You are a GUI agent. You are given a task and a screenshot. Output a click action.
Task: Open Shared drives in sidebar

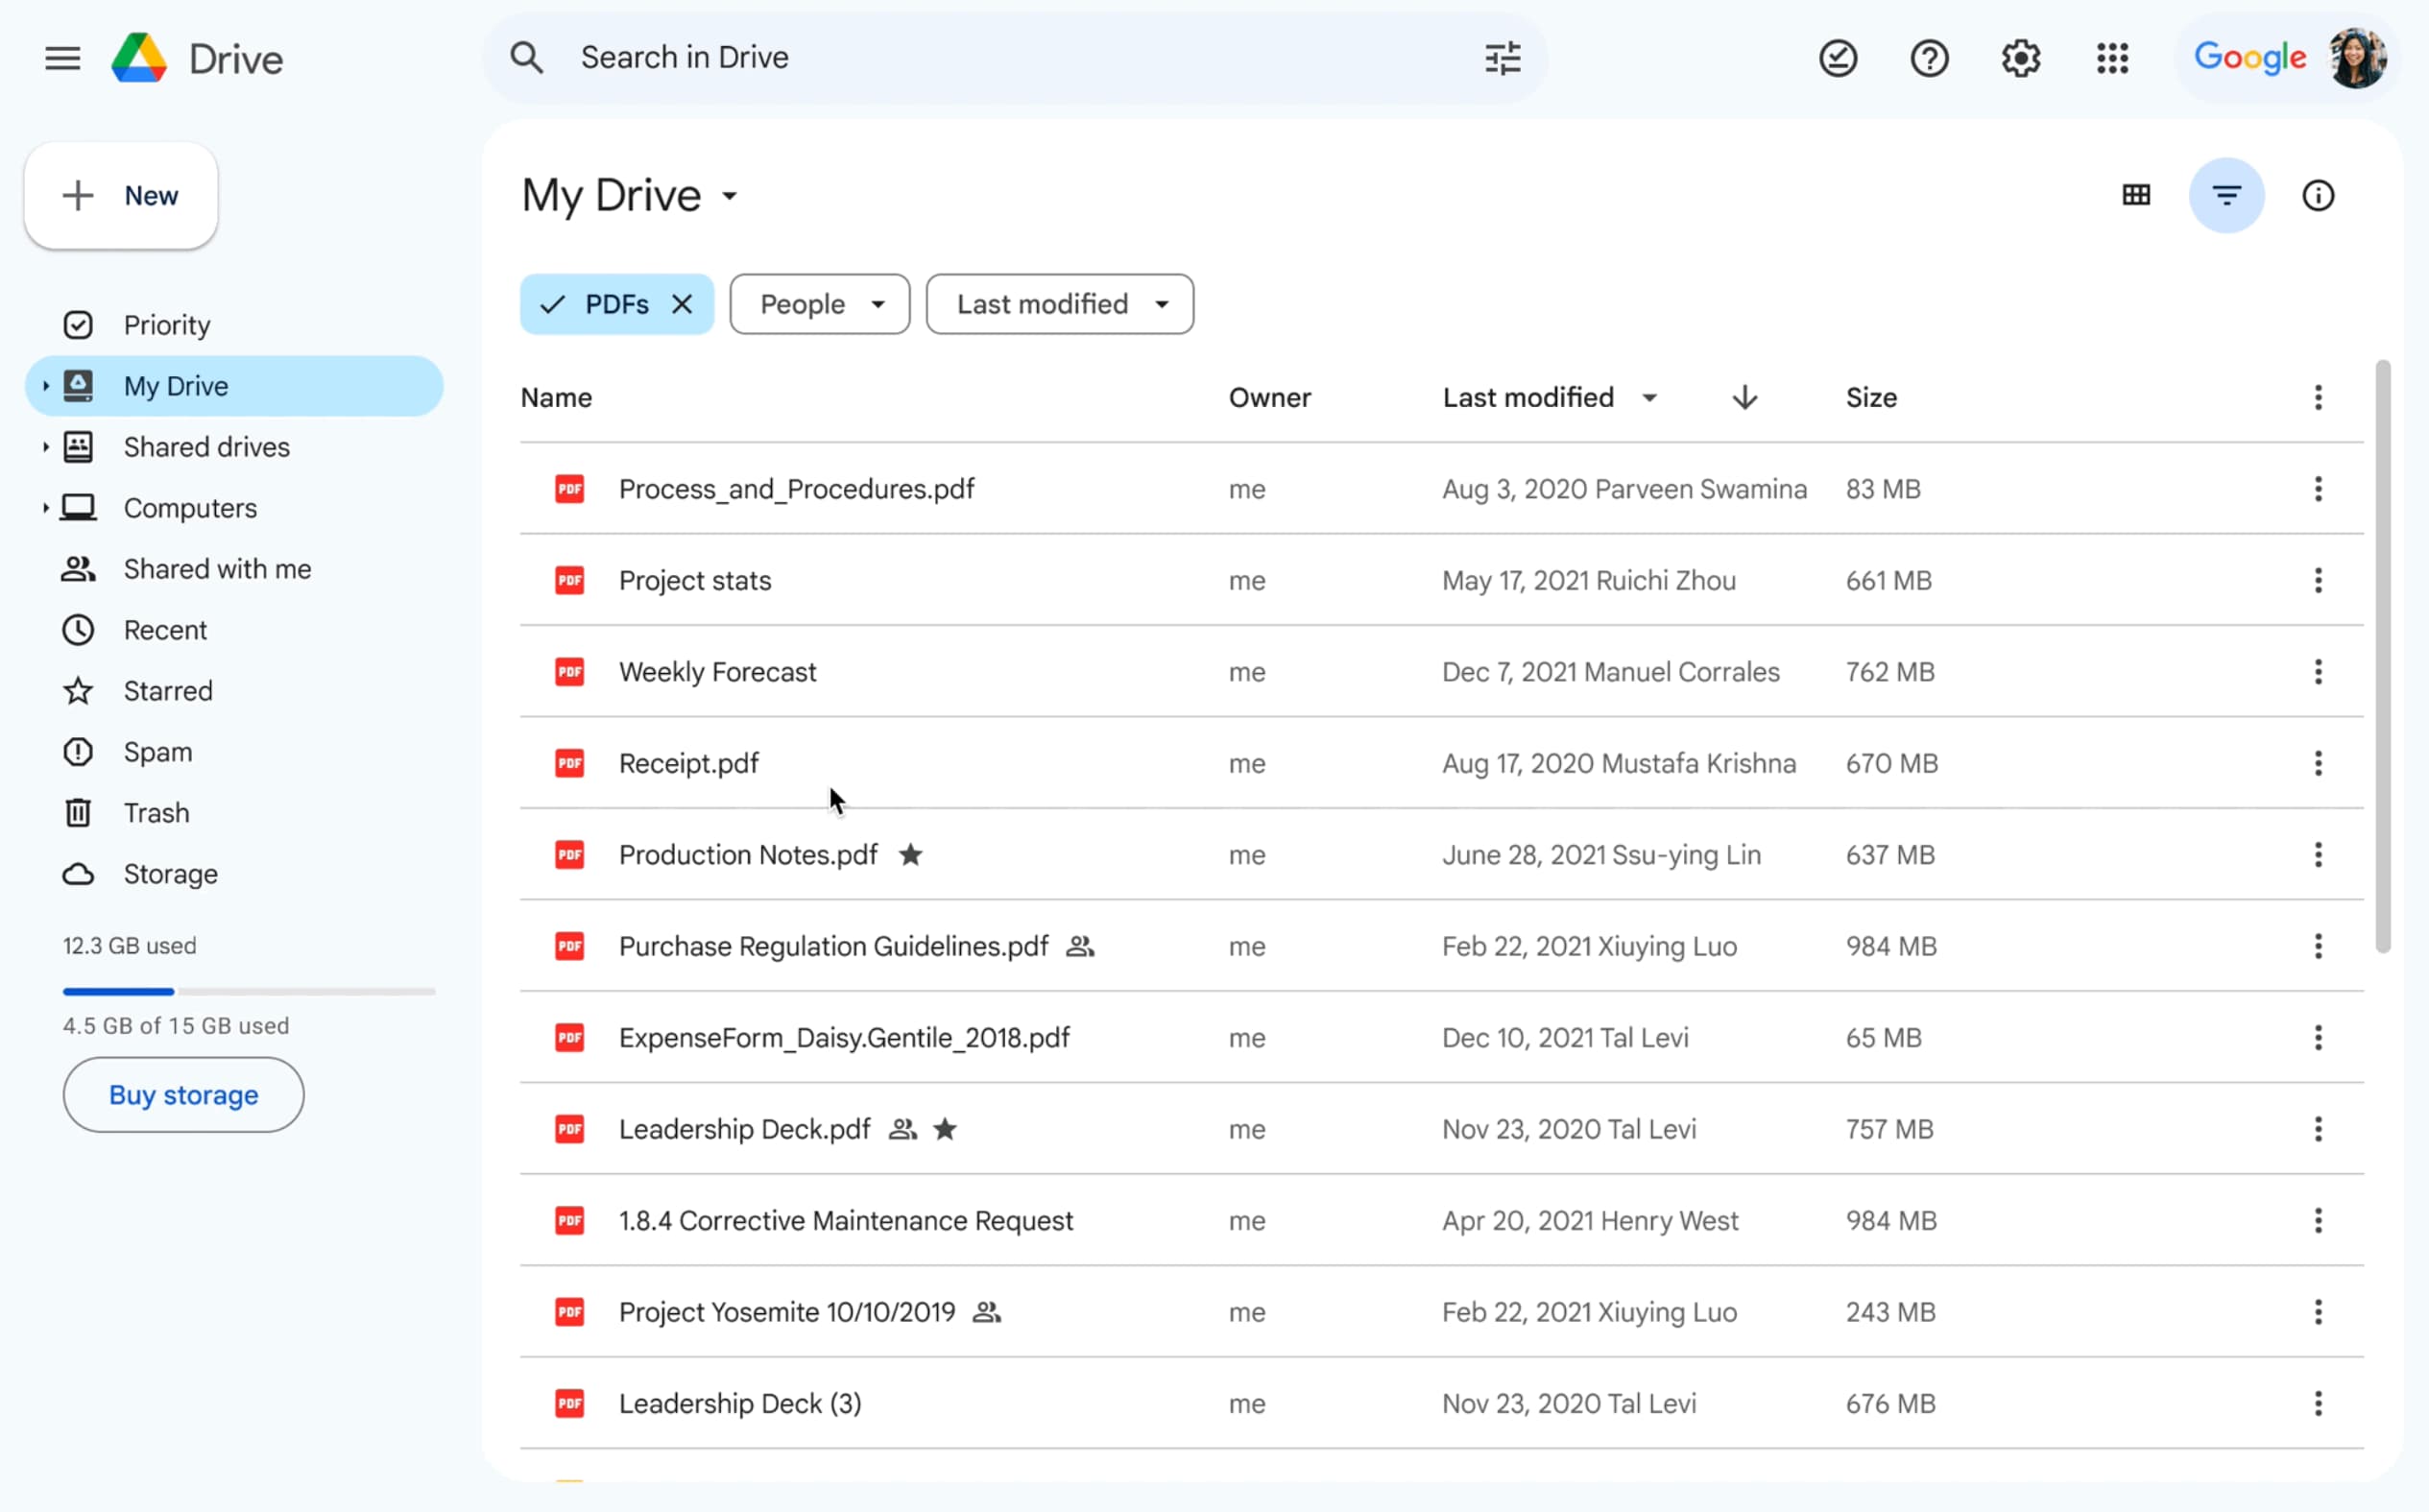pyautogui.click(x=207, y=446)
